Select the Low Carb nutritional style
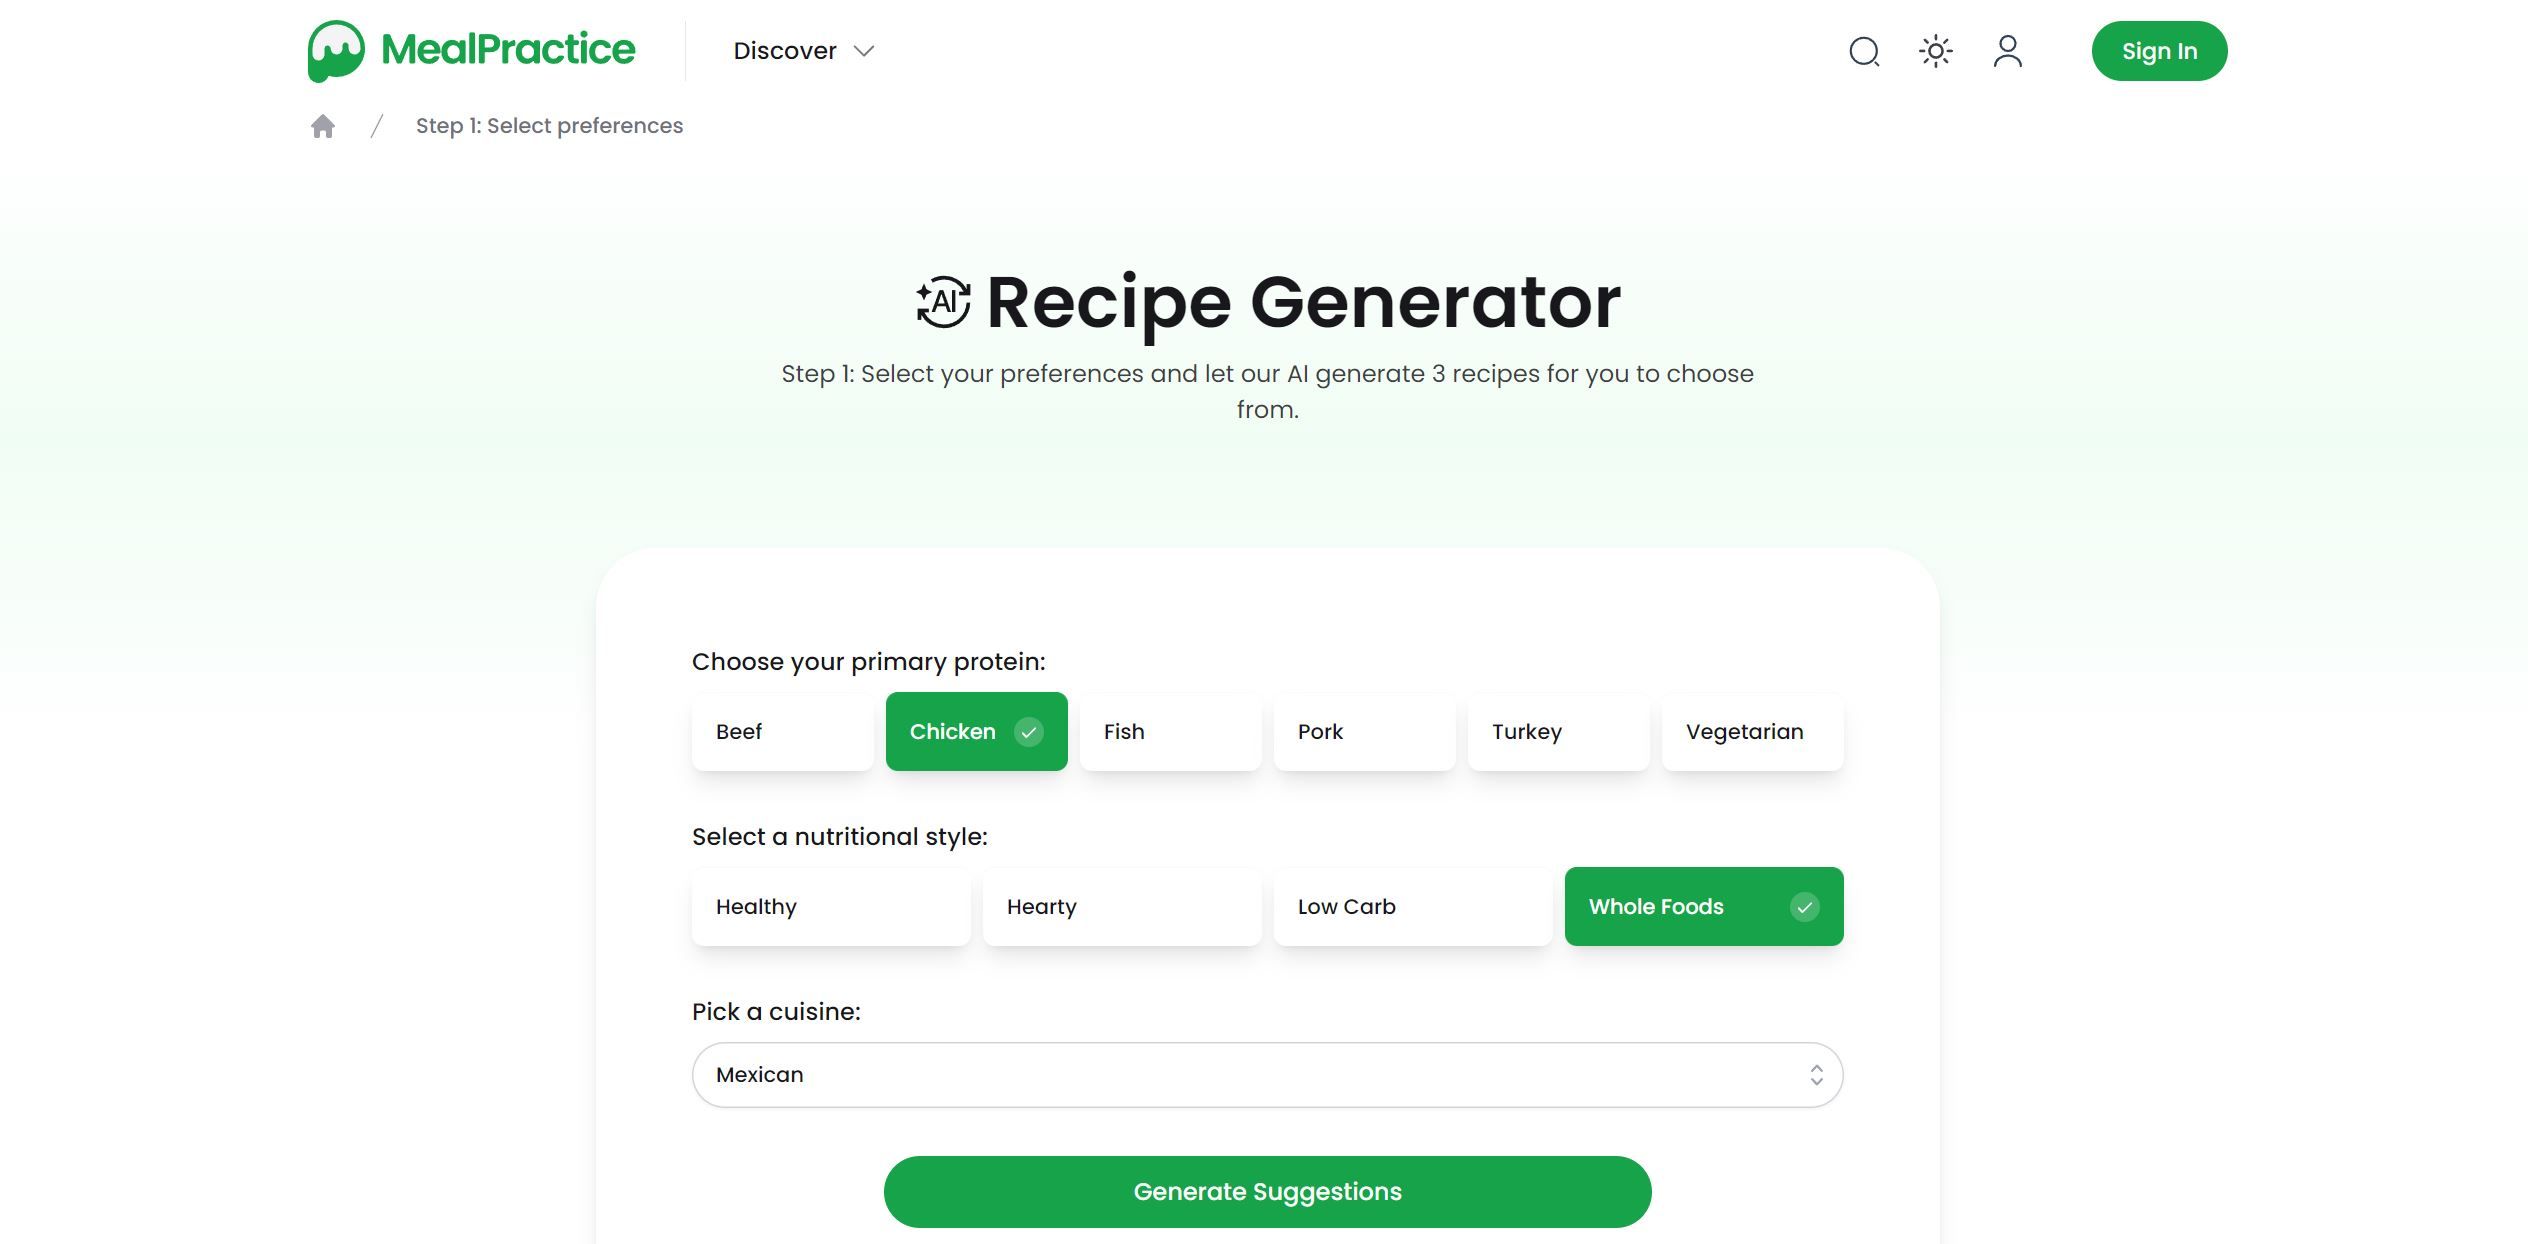The image size is (2528, 1244). (1412, 906)
